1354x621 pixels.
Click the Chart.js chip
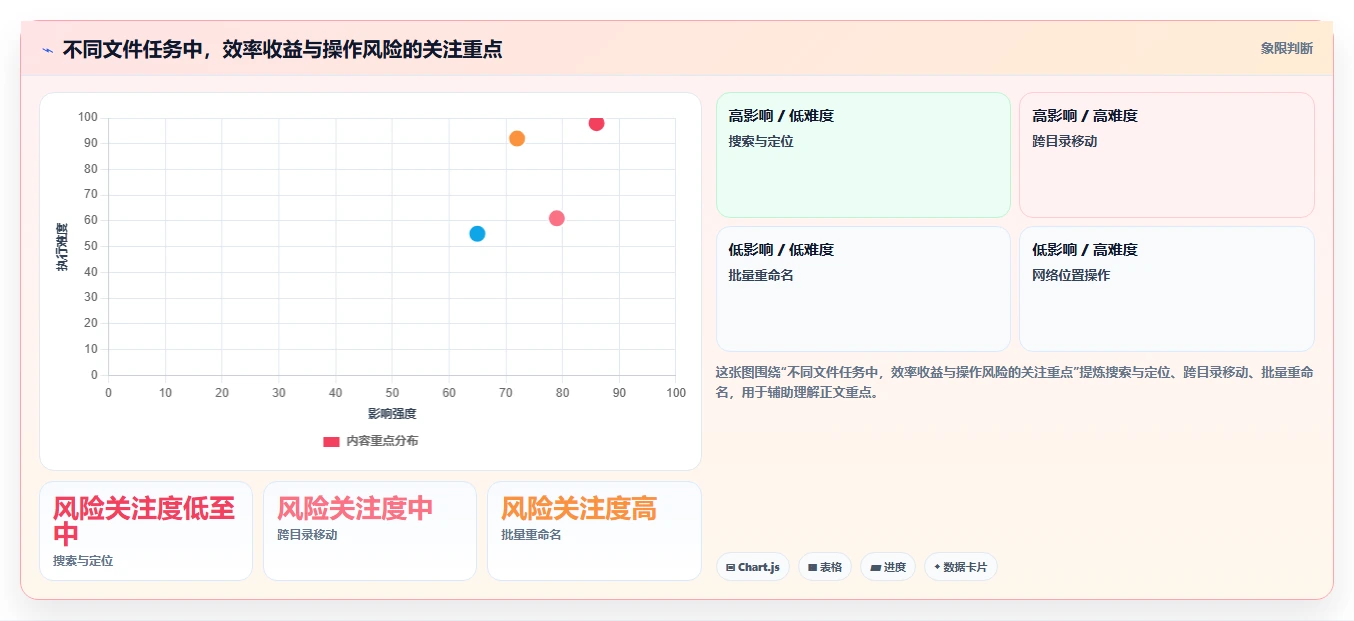[x=752, y=567]
